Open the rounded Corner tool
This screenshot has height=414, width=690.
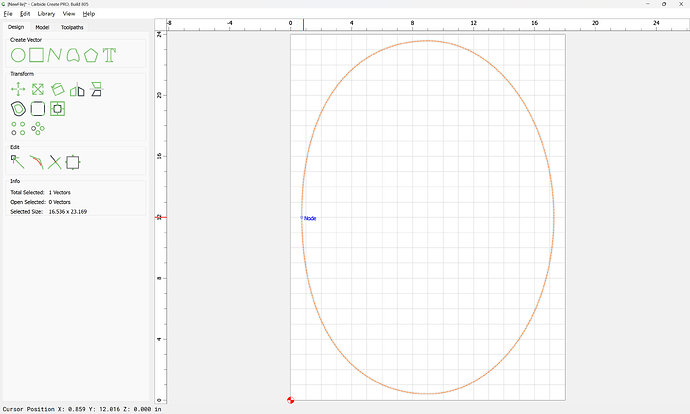tap(38, 109)
